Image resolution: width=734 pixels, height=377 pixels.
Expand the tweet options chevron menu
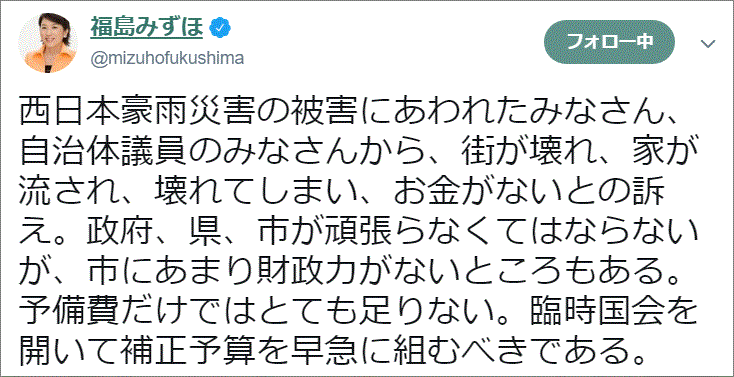pos(708,44)
